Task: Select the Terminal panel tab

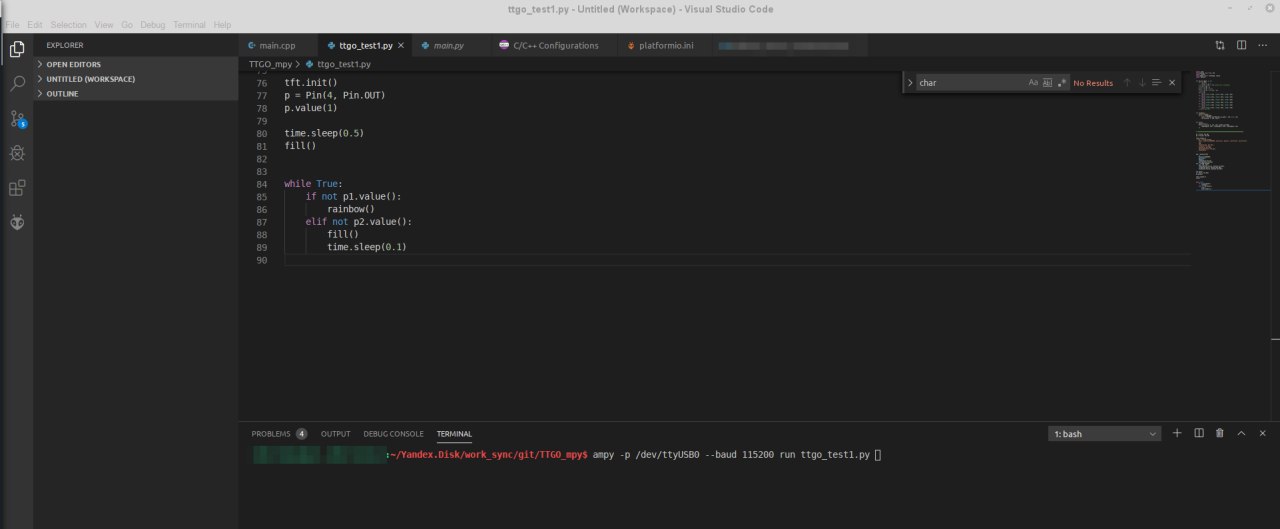Action: [454, 434]
